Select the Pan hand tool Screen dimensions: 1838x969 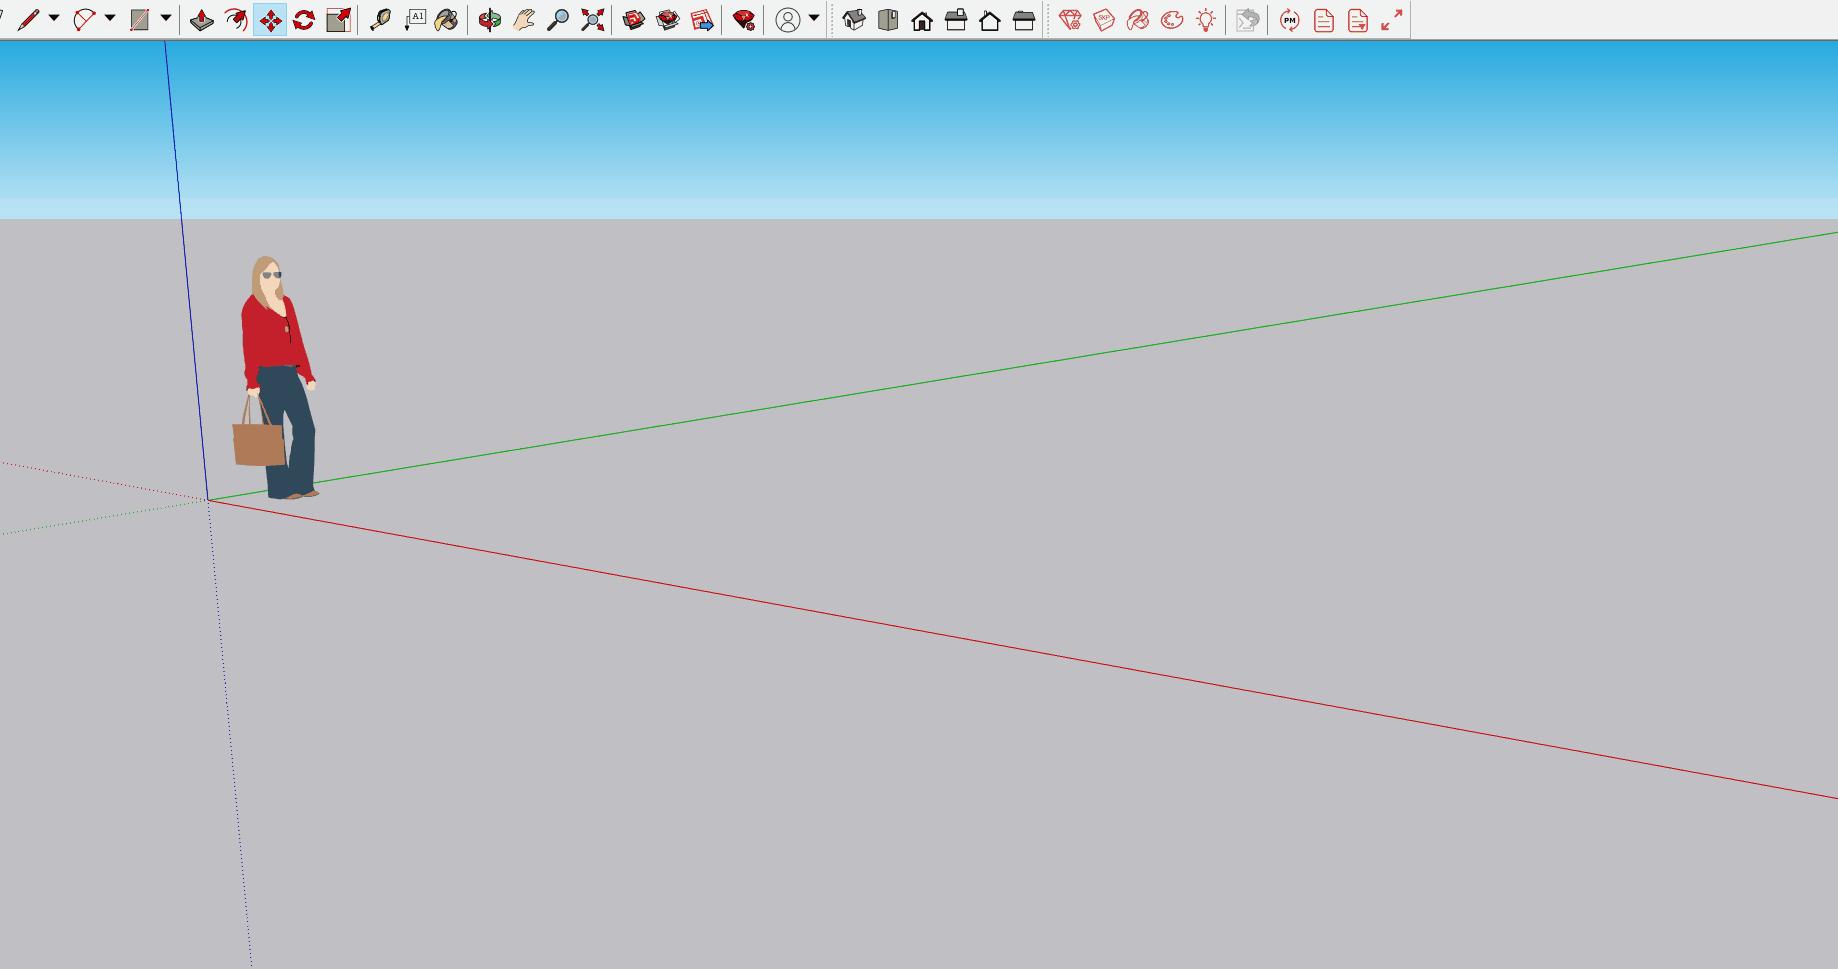524,20
